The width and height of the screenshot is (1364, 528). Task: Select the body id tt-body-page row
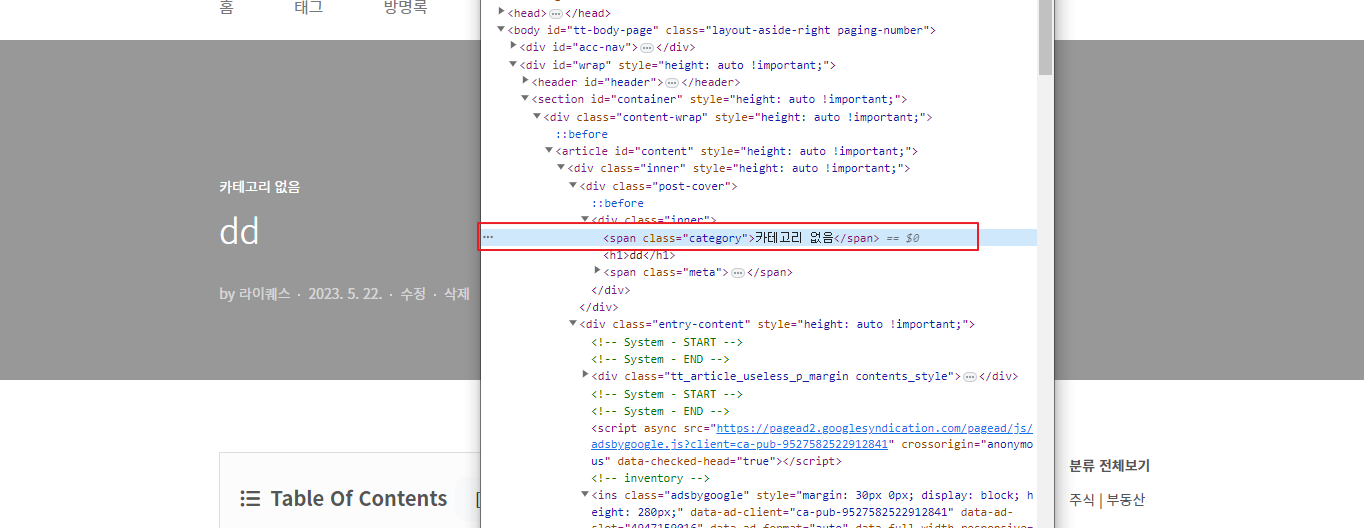pos(759,30)
